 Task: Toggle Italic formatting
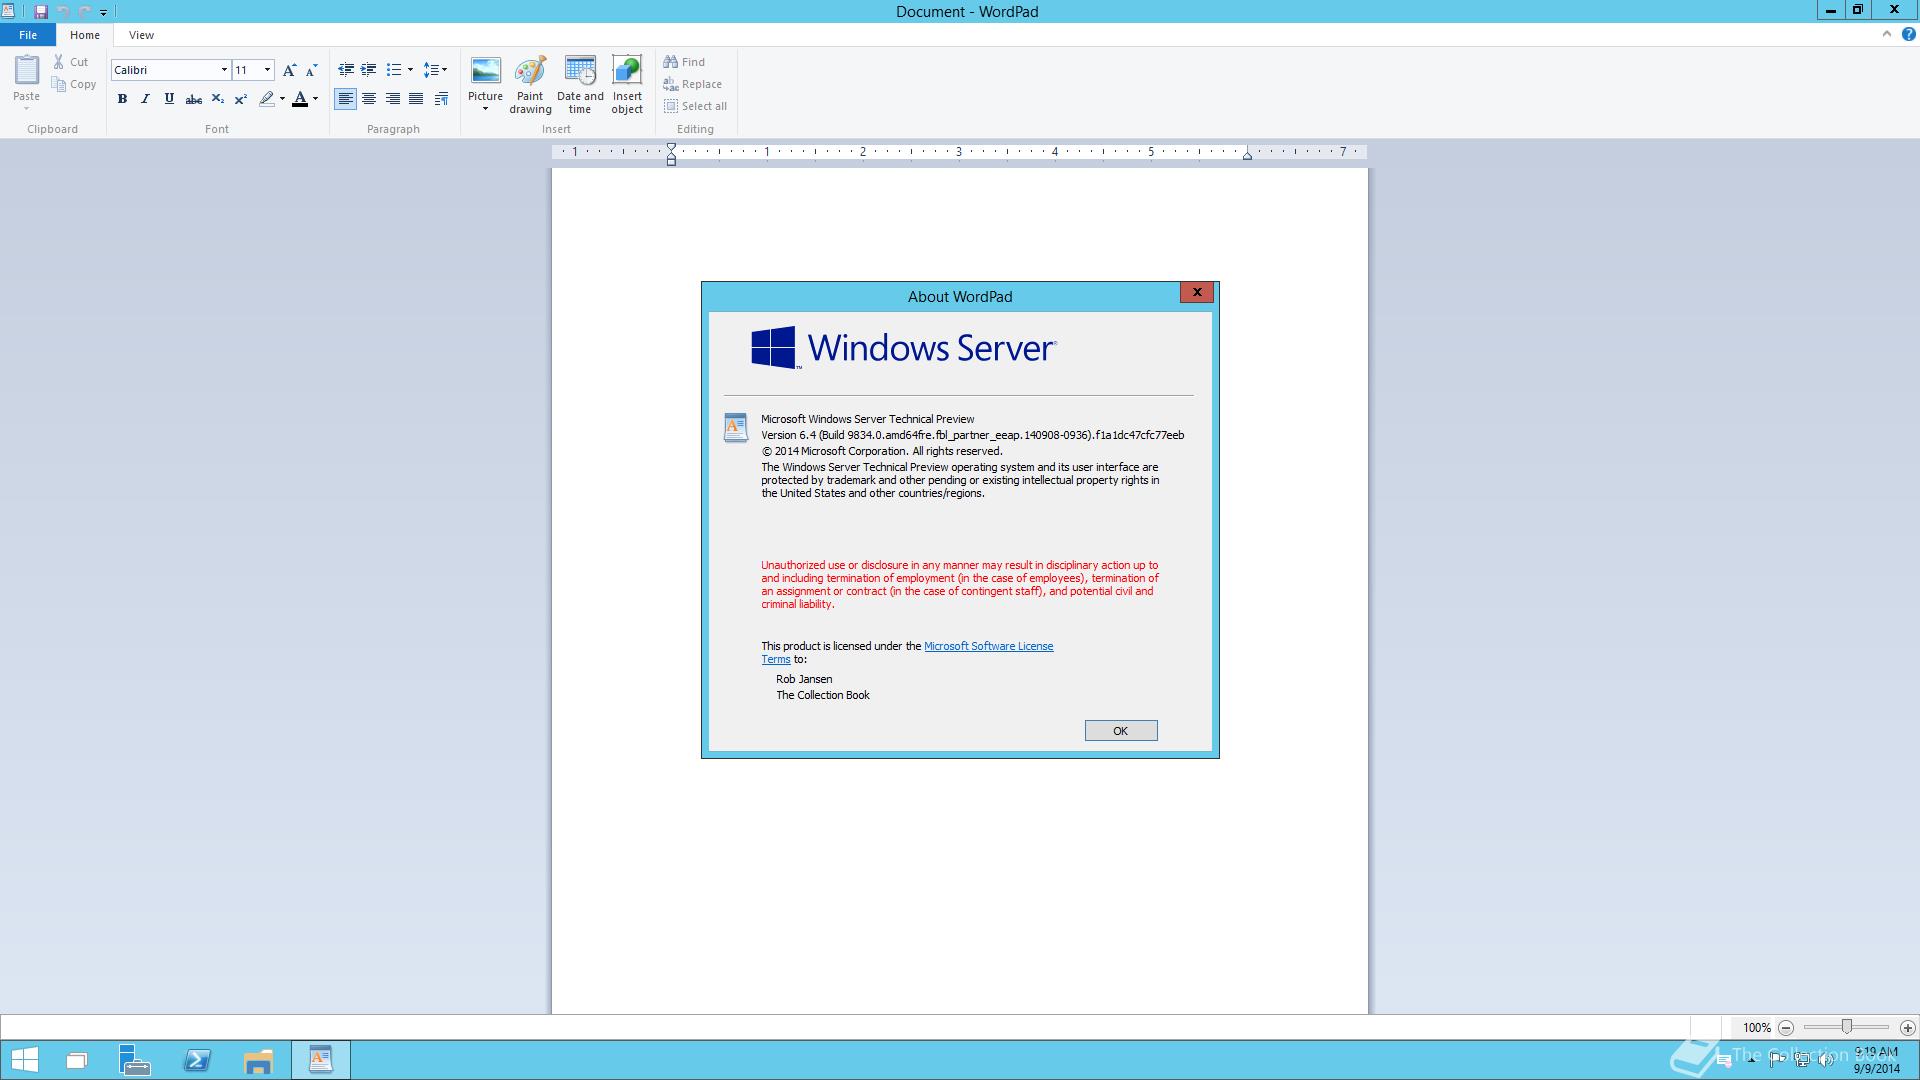145,99
